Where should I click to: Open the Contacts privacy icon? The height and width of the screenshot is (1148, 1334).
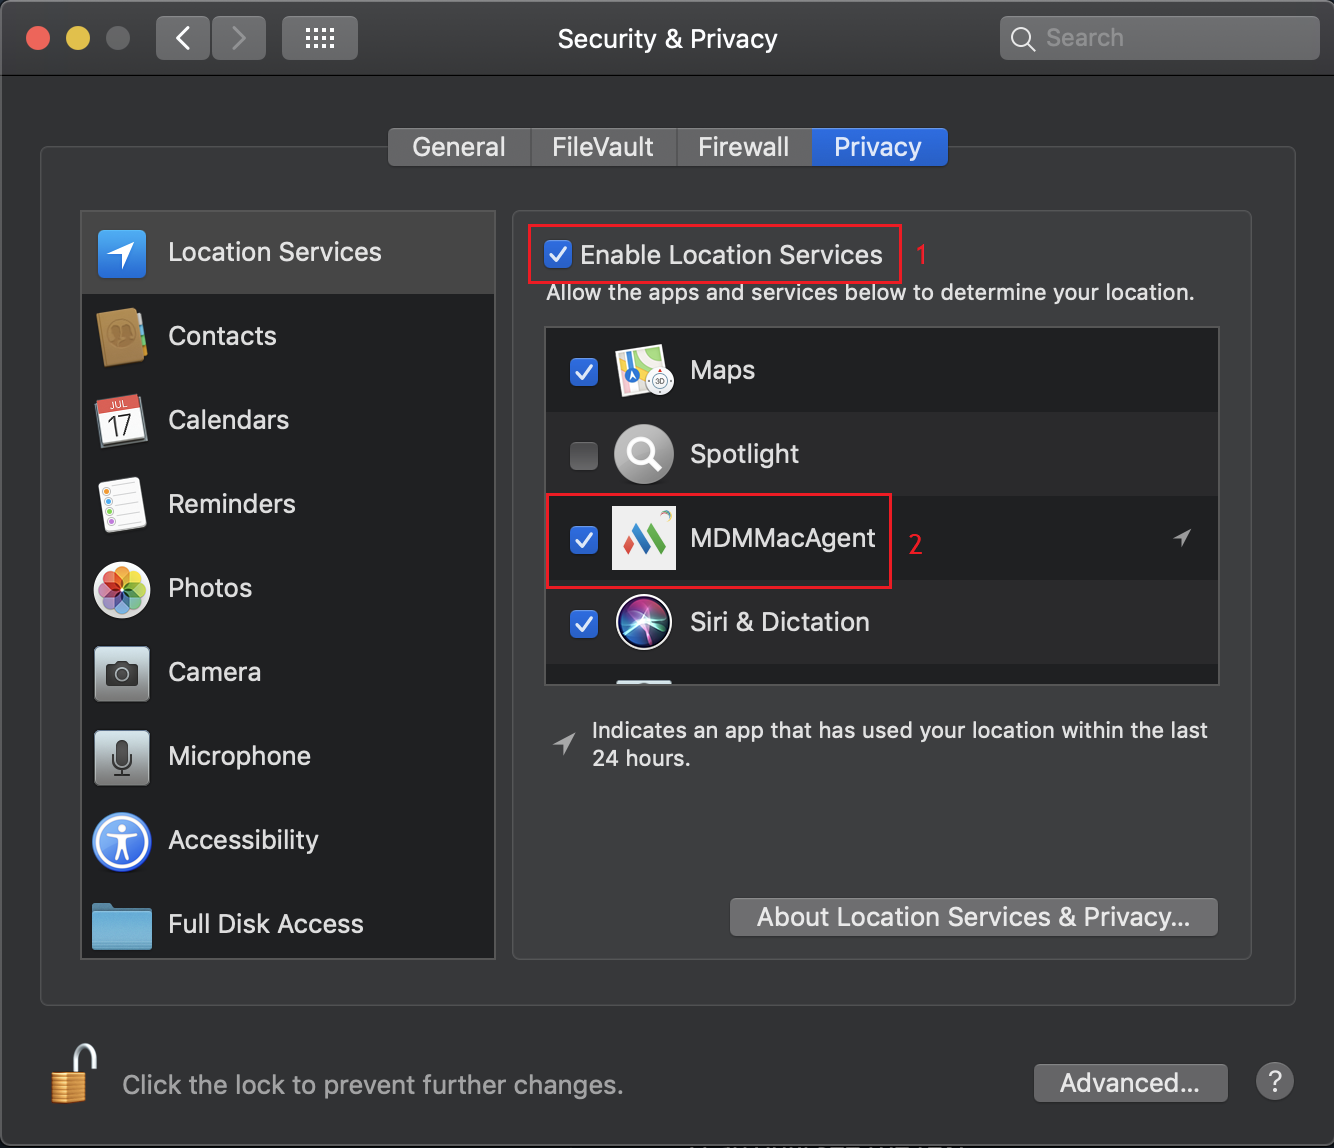120,337
